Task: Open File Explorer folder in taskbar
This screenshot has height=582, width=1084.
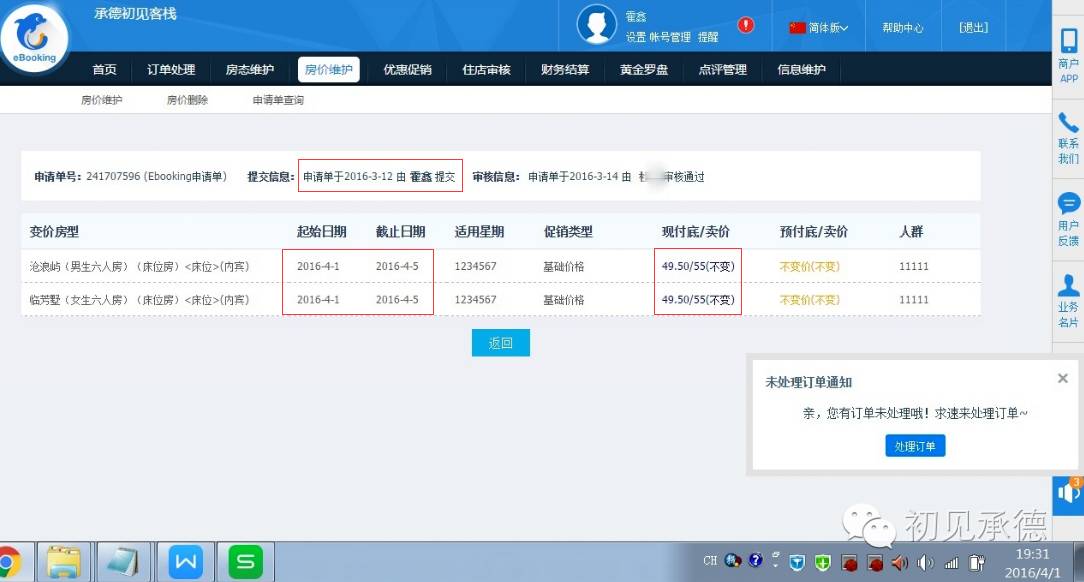Action: [64, 562]
